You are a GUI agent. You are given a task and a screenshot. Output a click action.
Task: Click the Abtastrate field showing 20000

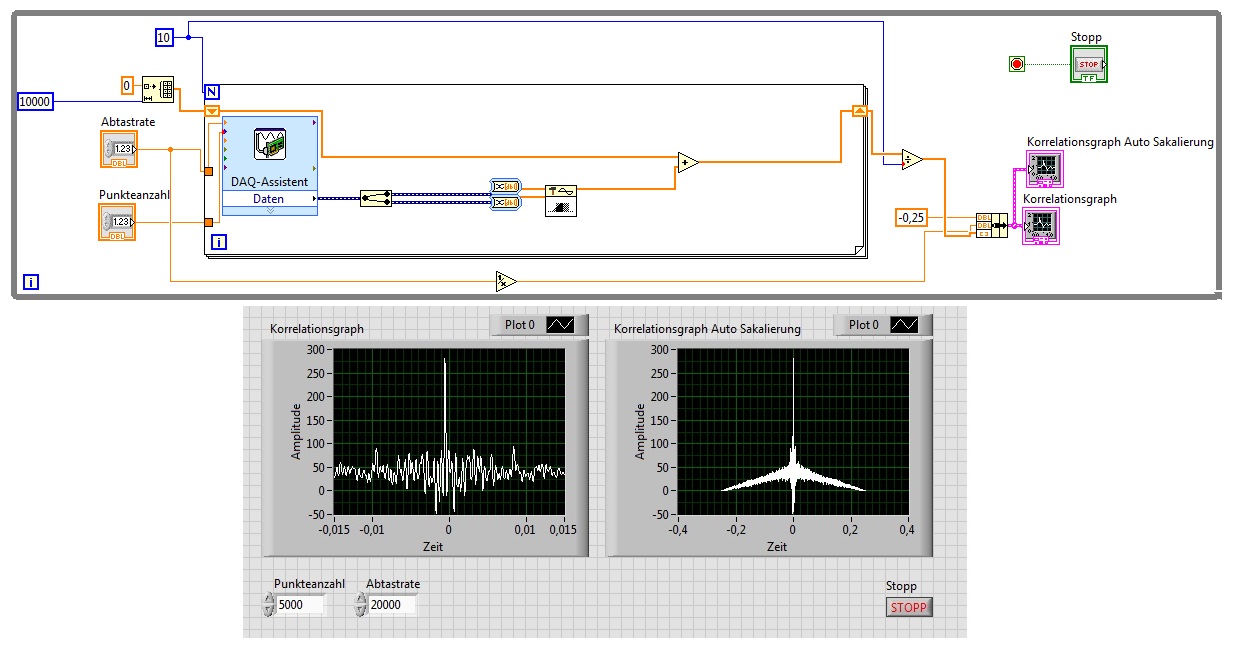392,604
